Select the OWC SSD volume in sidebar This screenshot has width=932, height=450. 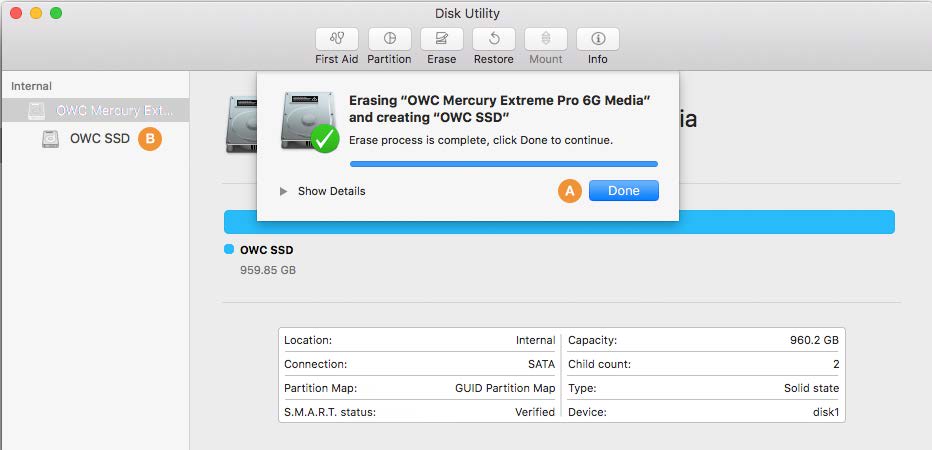pos(99,139)
